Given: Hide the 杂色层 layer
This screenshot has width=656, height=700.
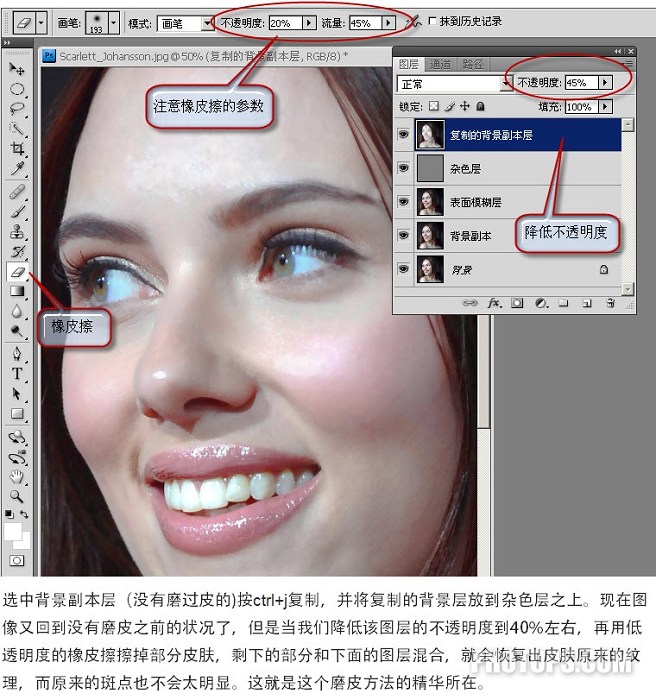Looking at the screenshot, I should tap(403, 168).
